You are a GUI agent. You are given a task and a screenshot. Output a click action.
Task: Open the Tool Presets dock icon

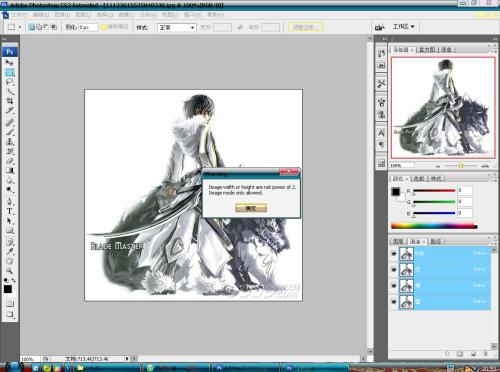[381, 83]
